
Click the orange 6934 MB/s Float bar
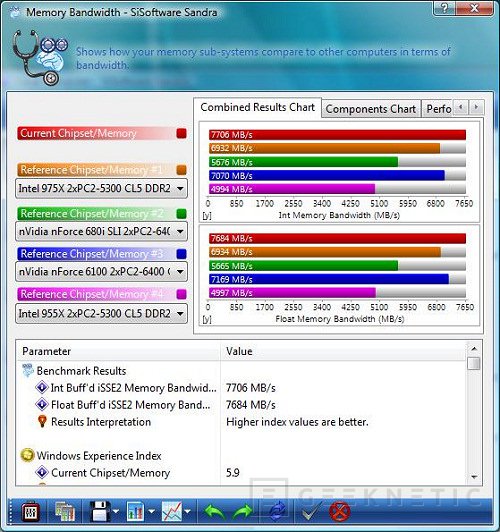point(325,252)
